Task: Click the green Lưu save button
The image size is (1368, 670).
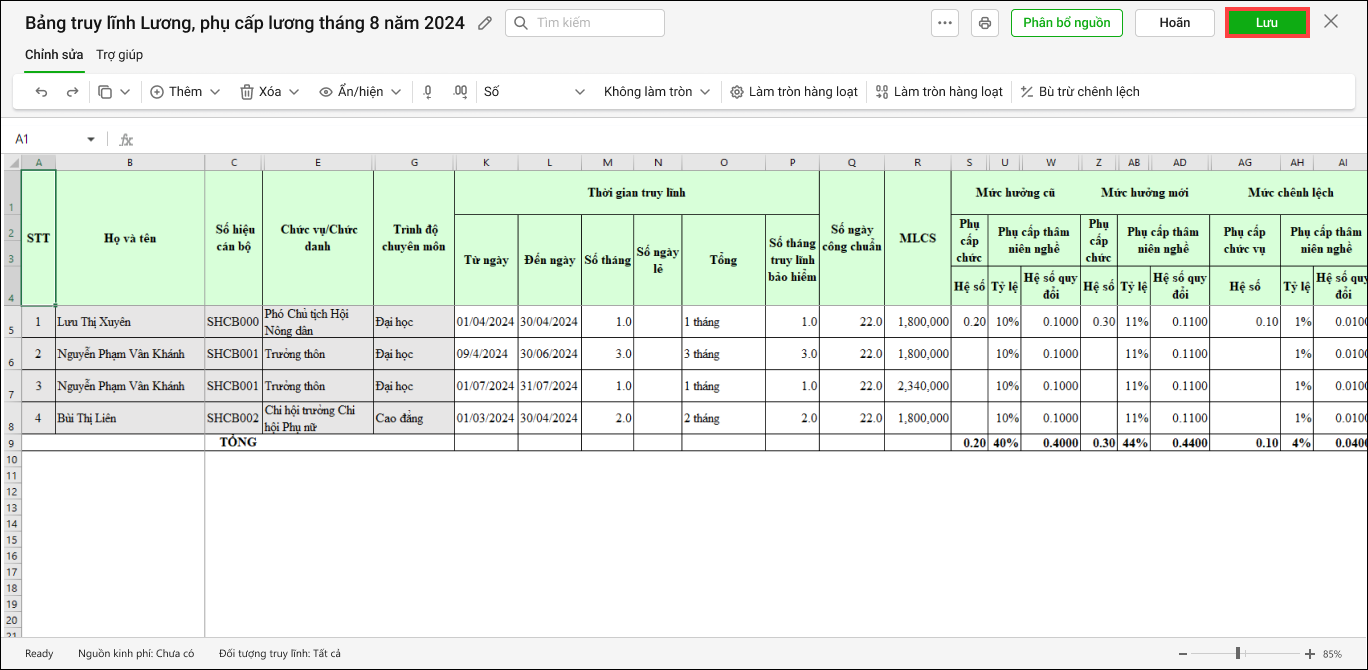Action: coord(1267,23)
